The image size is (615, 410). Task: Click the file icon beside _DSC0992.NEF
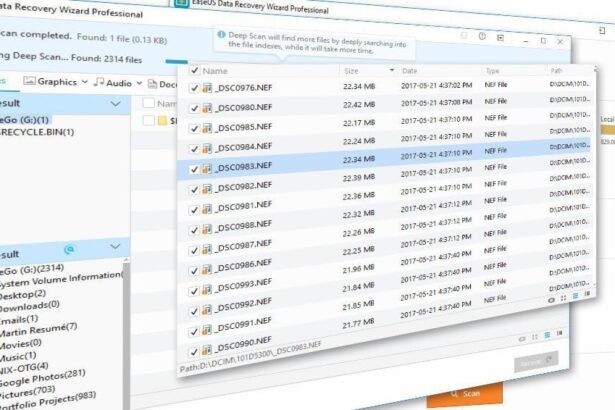(207, 311)
